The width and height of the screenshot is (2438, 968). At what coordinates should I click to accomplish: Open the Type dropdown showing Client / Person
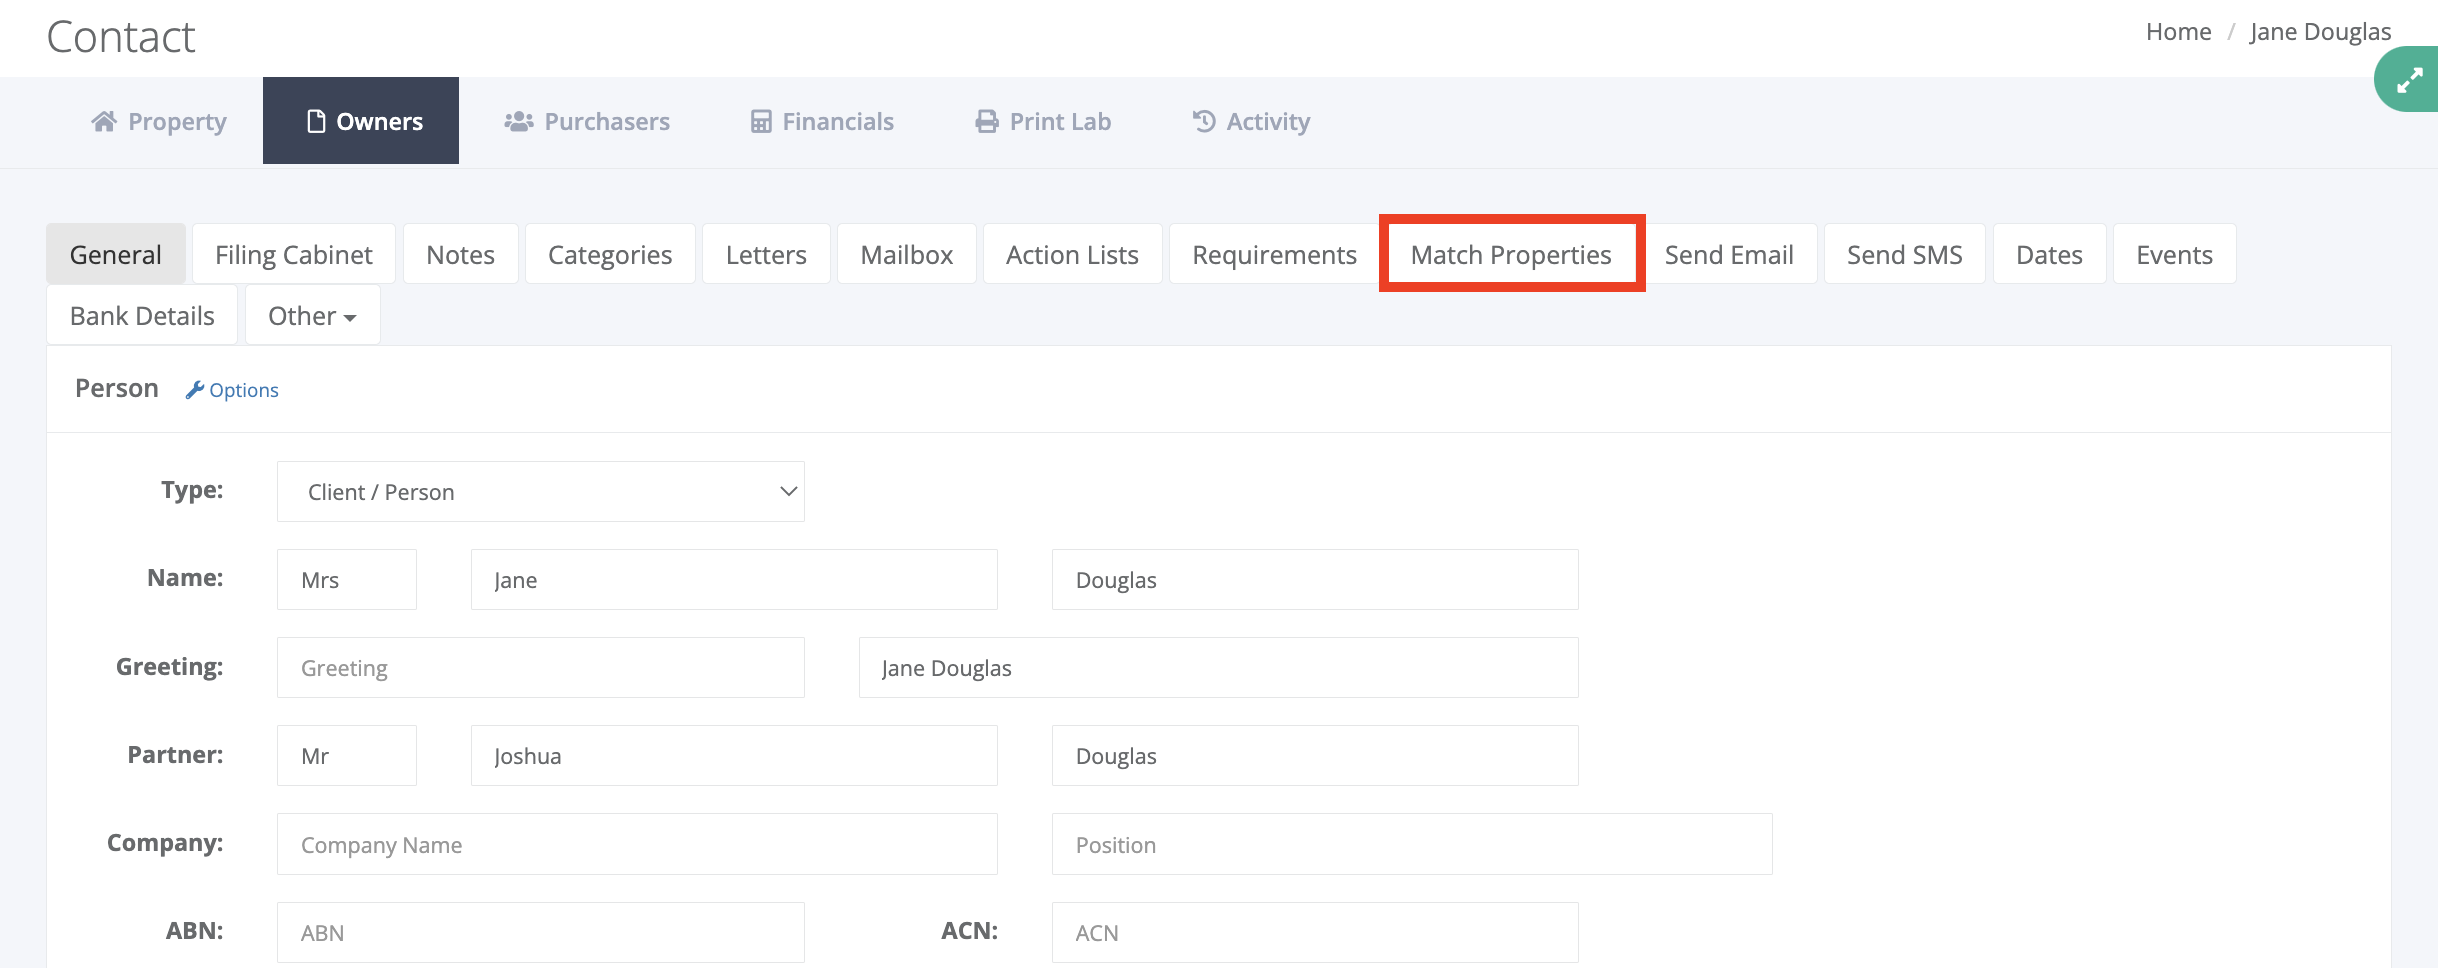pyautogui.click(x=541, y=491)
